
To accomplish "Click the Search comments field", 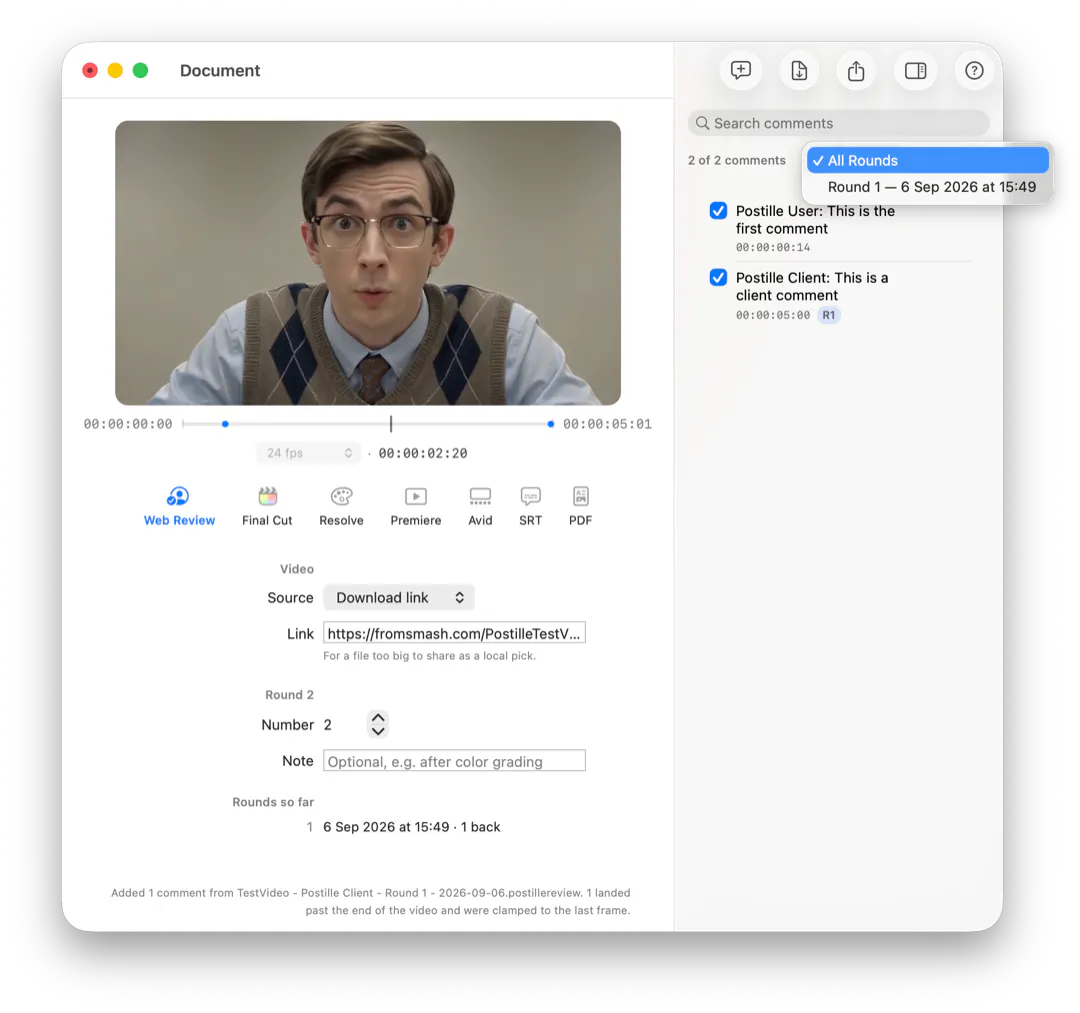I will (x=839, y=123).
